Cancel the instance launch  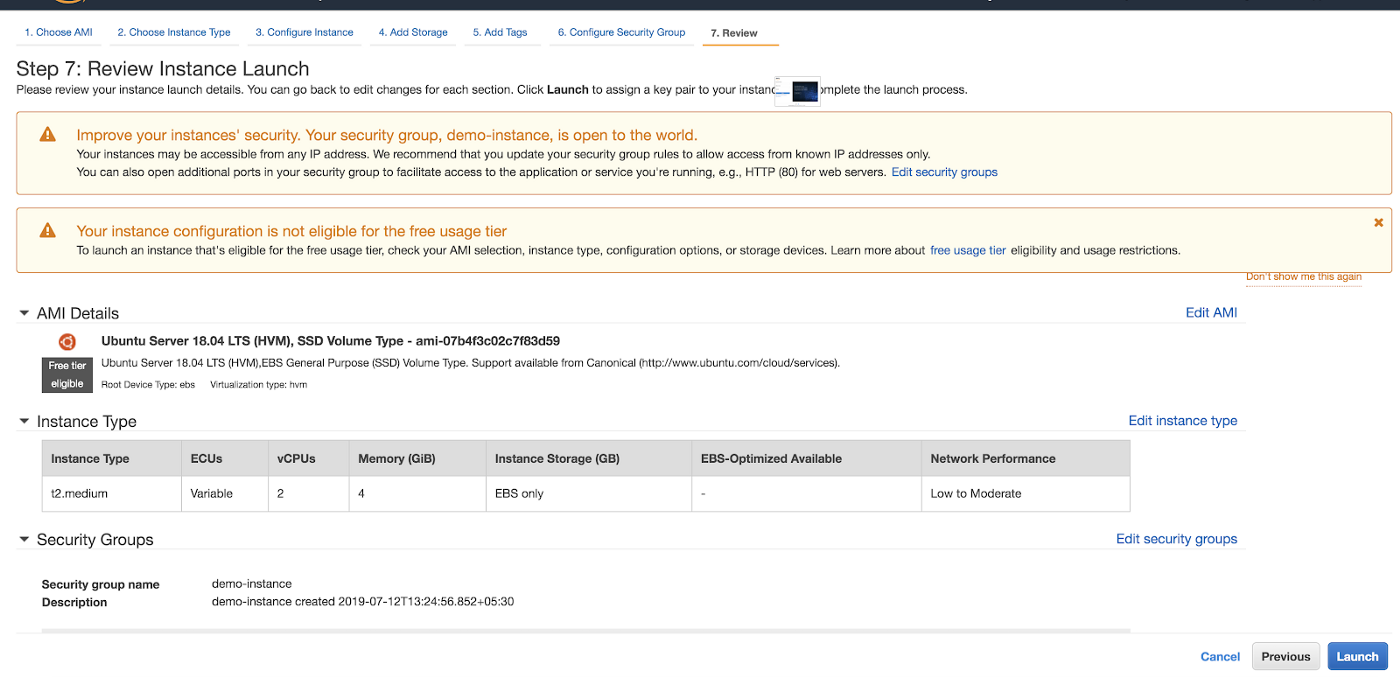coord(1220,657)
